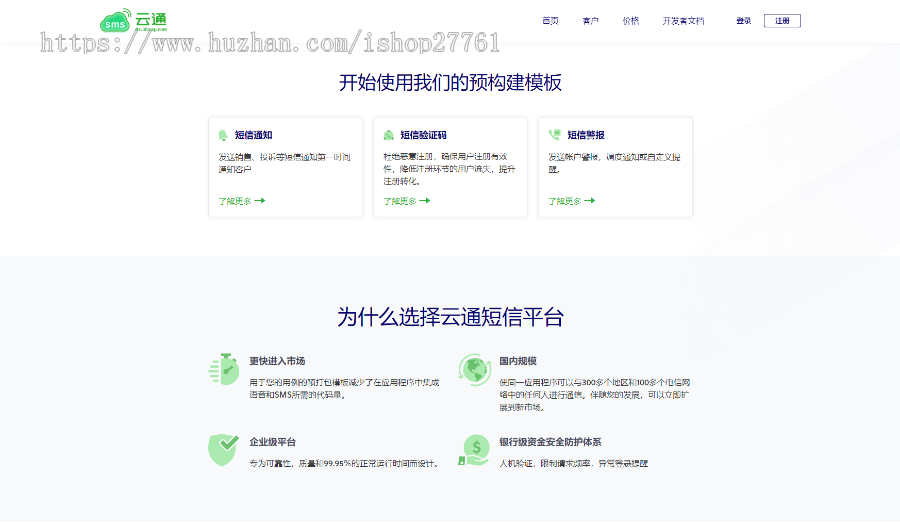The width and height of the screenshot is (900, 523).
Task: Open the 客户 navigation item
Action: 591,21
